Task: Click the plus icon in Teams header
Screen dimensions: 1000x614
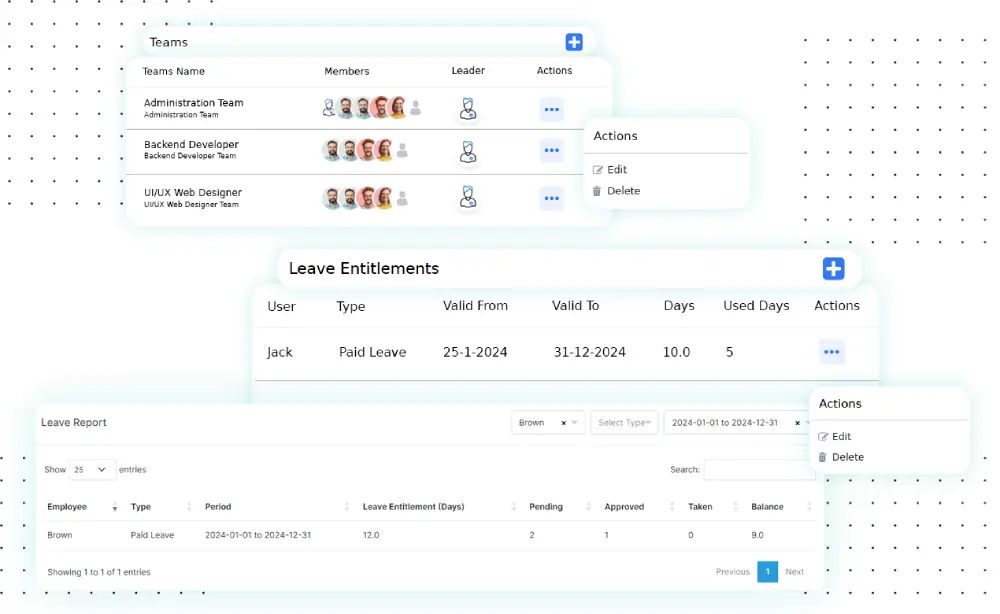Action: coord(574,42)
